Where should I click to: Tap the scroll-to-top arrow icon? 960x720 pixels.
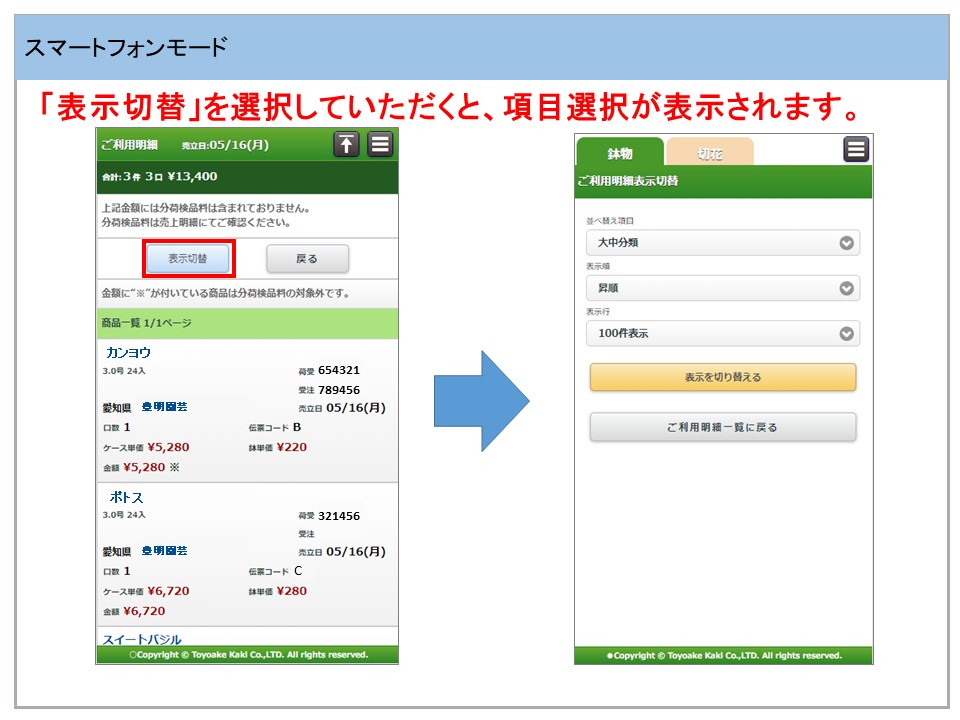(345, 144)
